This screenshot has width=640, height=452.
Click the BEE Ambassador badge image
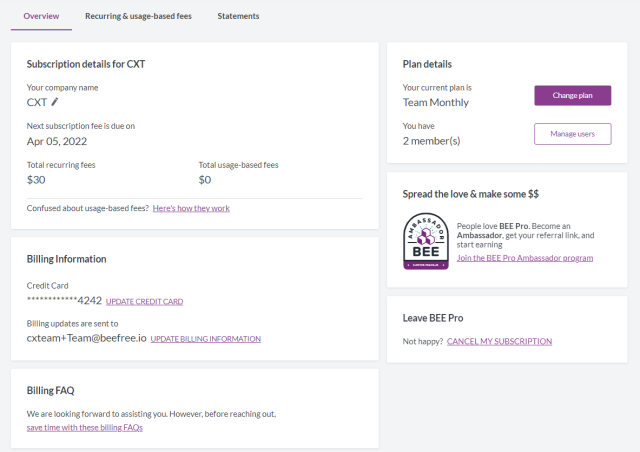click(x=426, y=241)
